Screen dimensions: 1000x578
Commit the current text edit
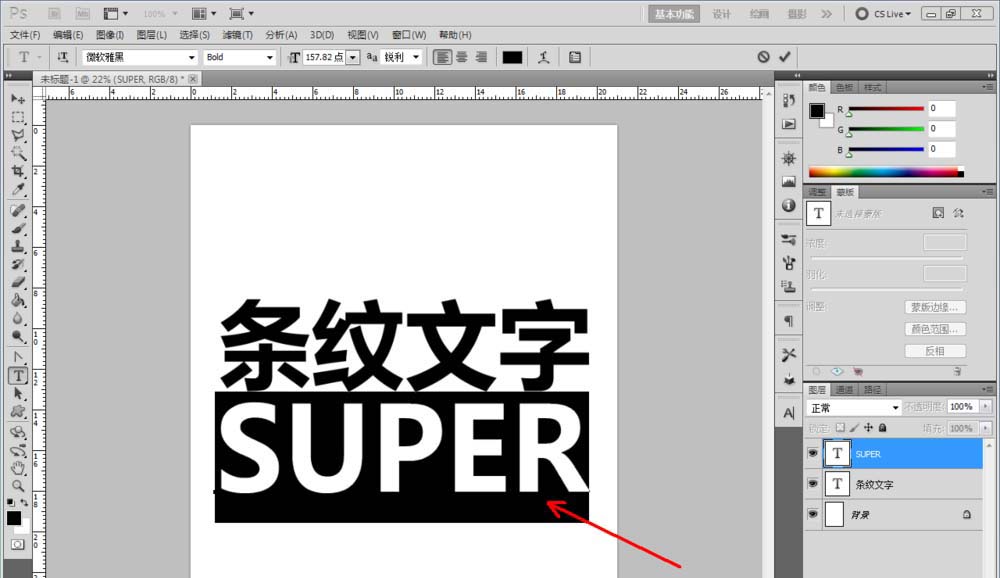point(784,58)
